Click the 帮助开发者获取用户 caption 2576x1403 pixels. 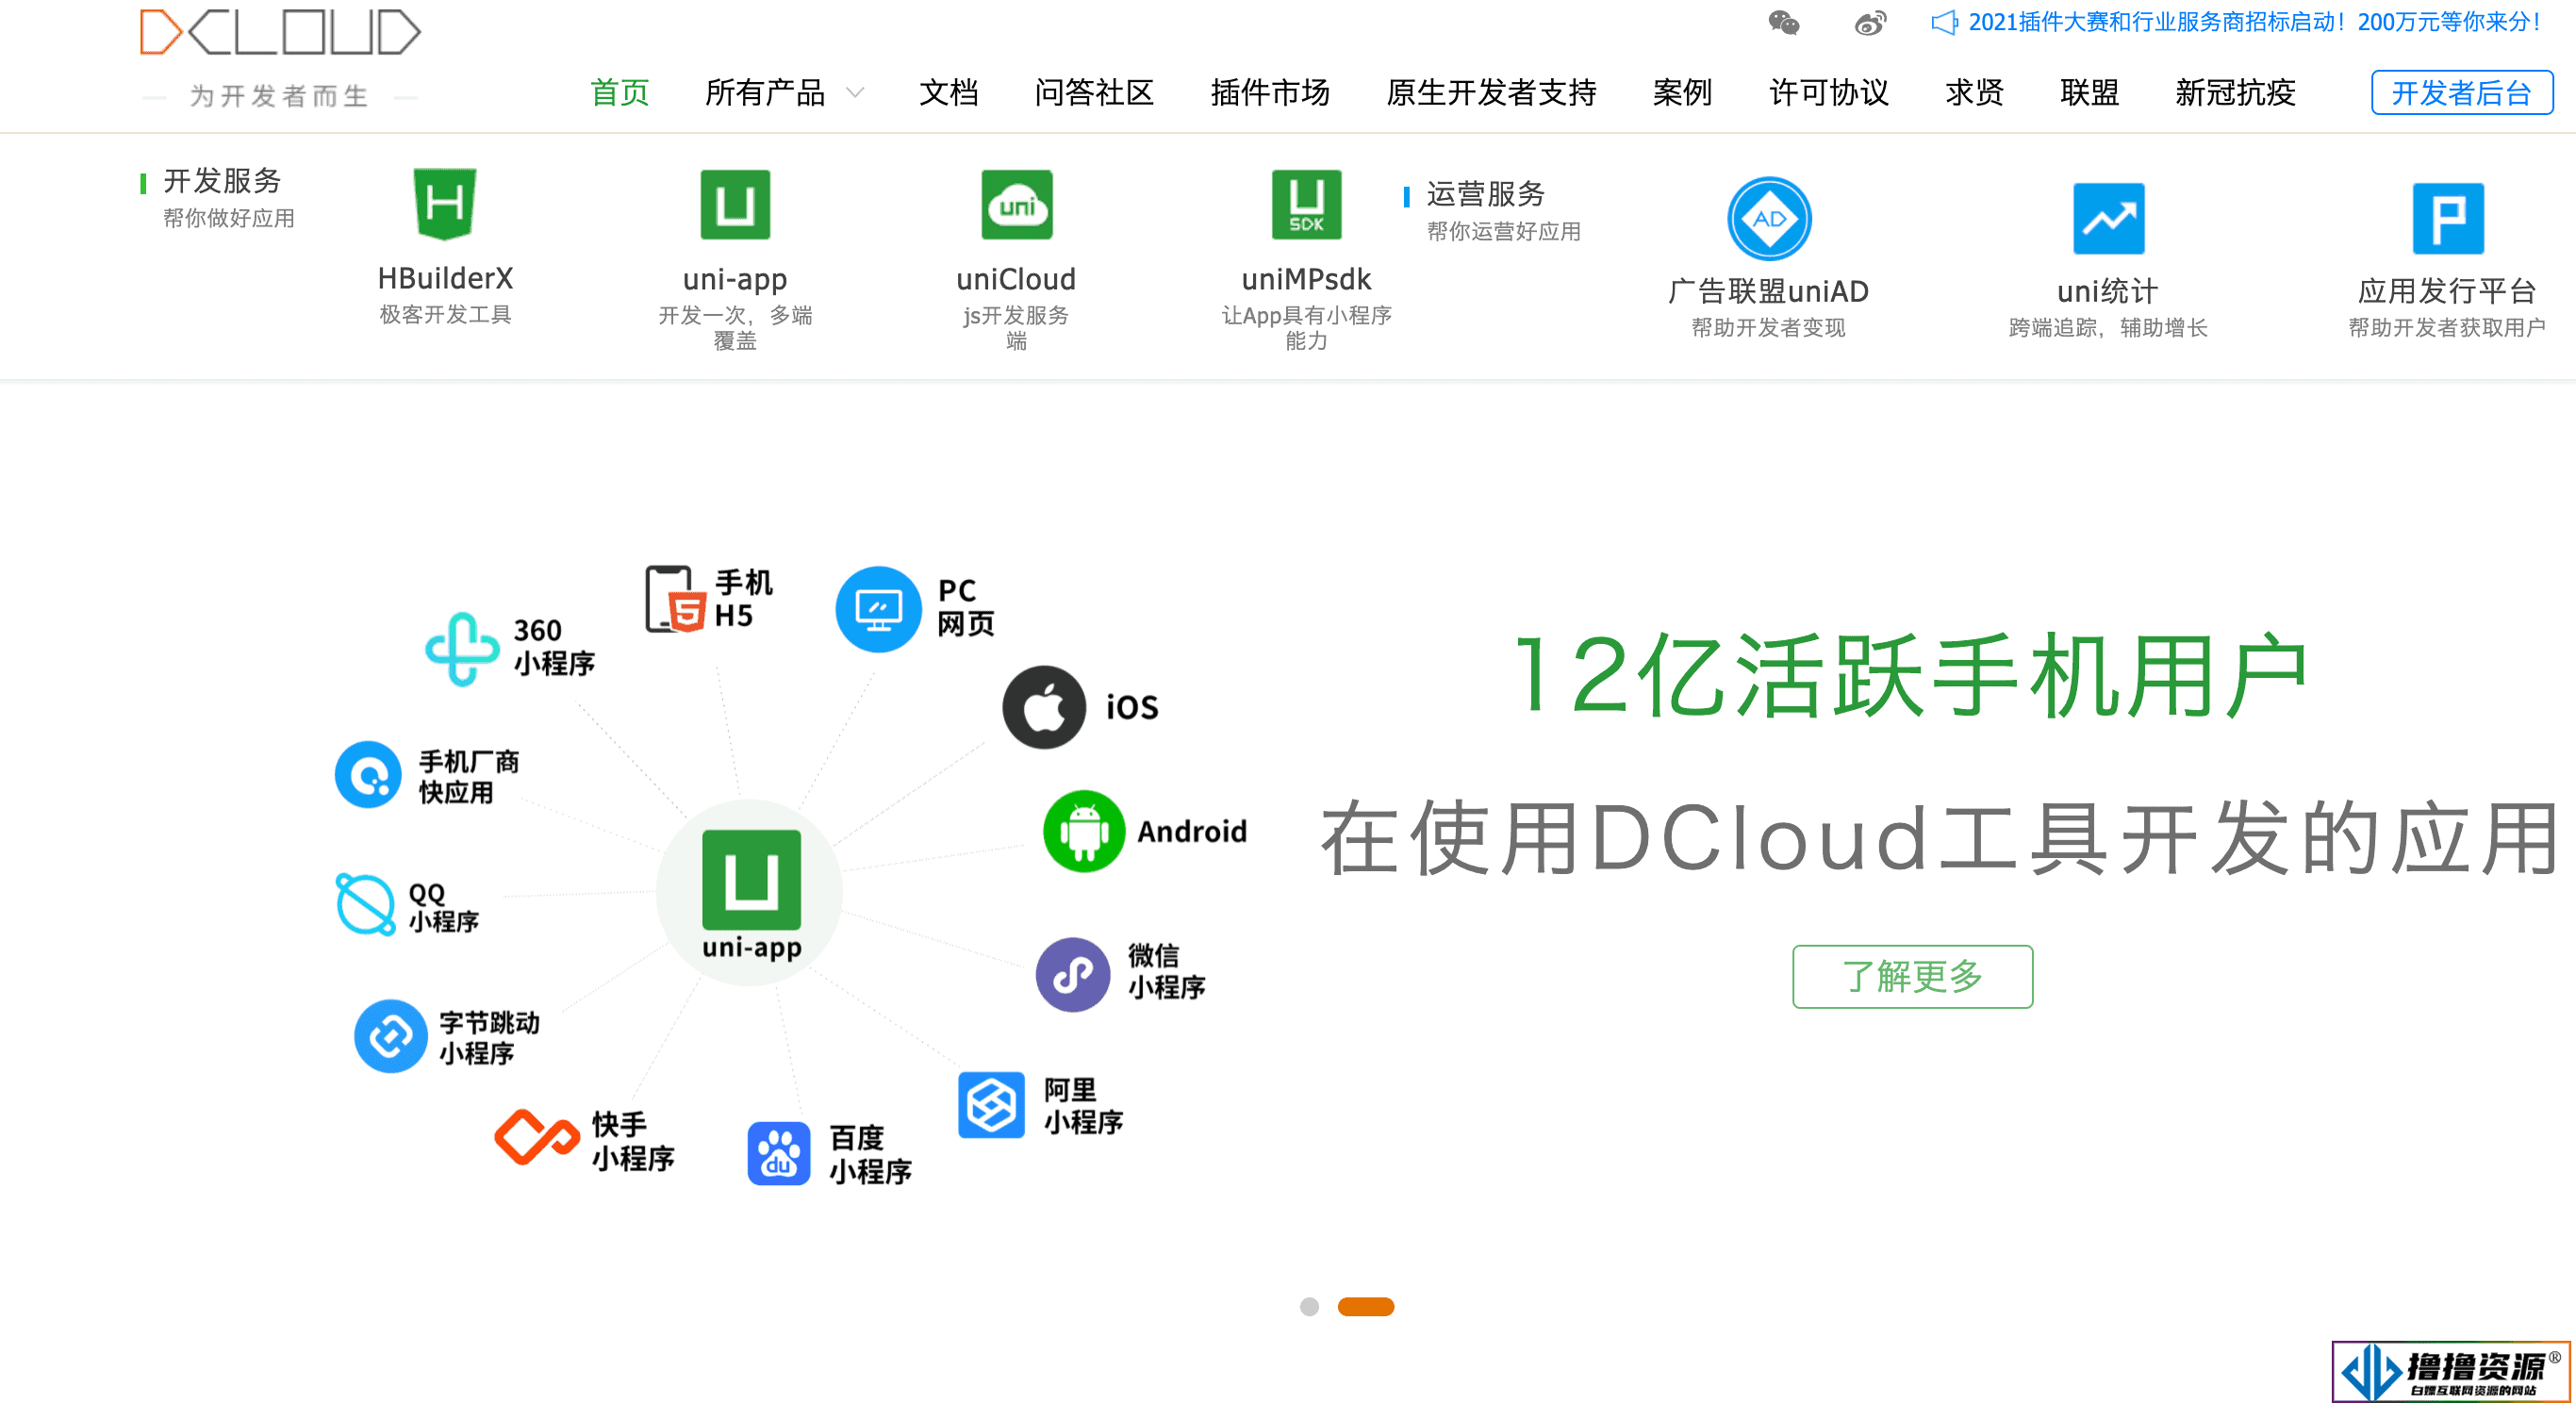(2447, 328)
